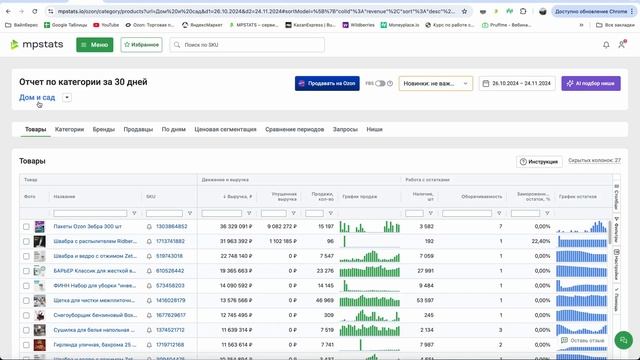Open filter funnel for Упущенная выручка column
The width and height of the screenshot is (640, 360).
tap(293, 213)
